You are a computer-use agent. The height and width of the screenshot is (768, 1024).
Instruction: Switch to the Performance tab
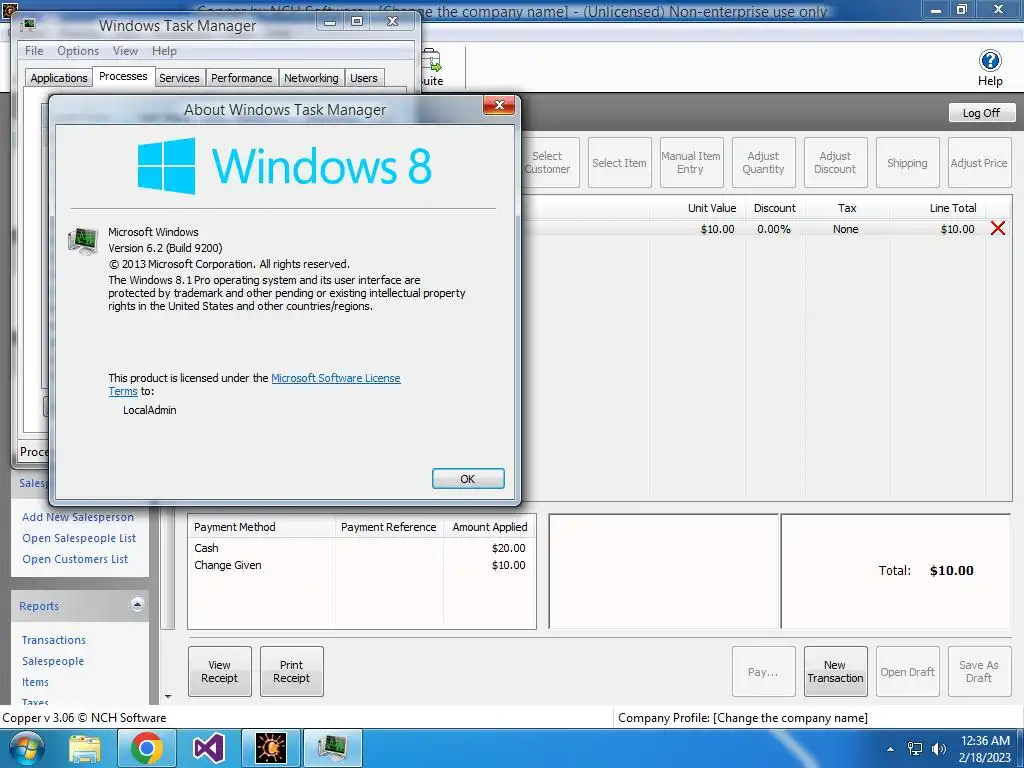click(241, 78)
